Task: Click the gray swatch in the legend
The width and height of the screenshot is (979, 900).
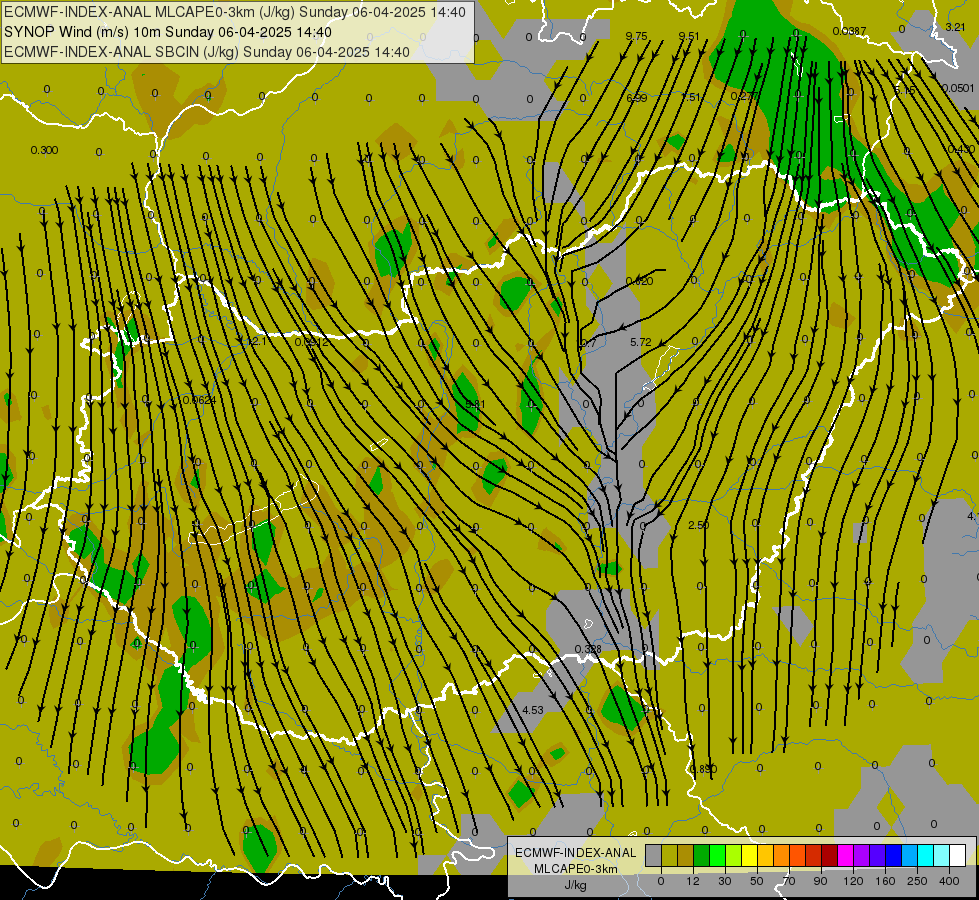Action: [x=653, y=855]
